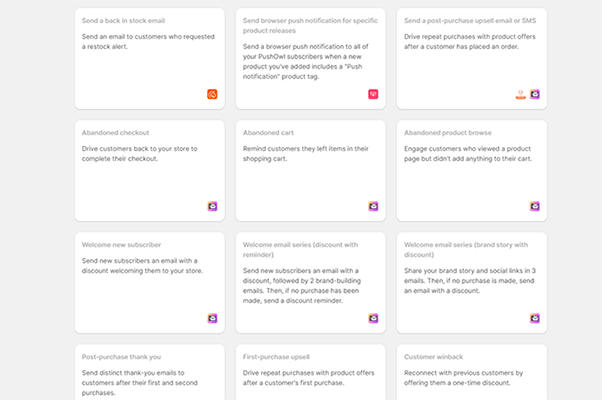Click the email app icon on post-purchase upsell card
The height and width of the screenshot is (400, 602).
click(535, 94)
